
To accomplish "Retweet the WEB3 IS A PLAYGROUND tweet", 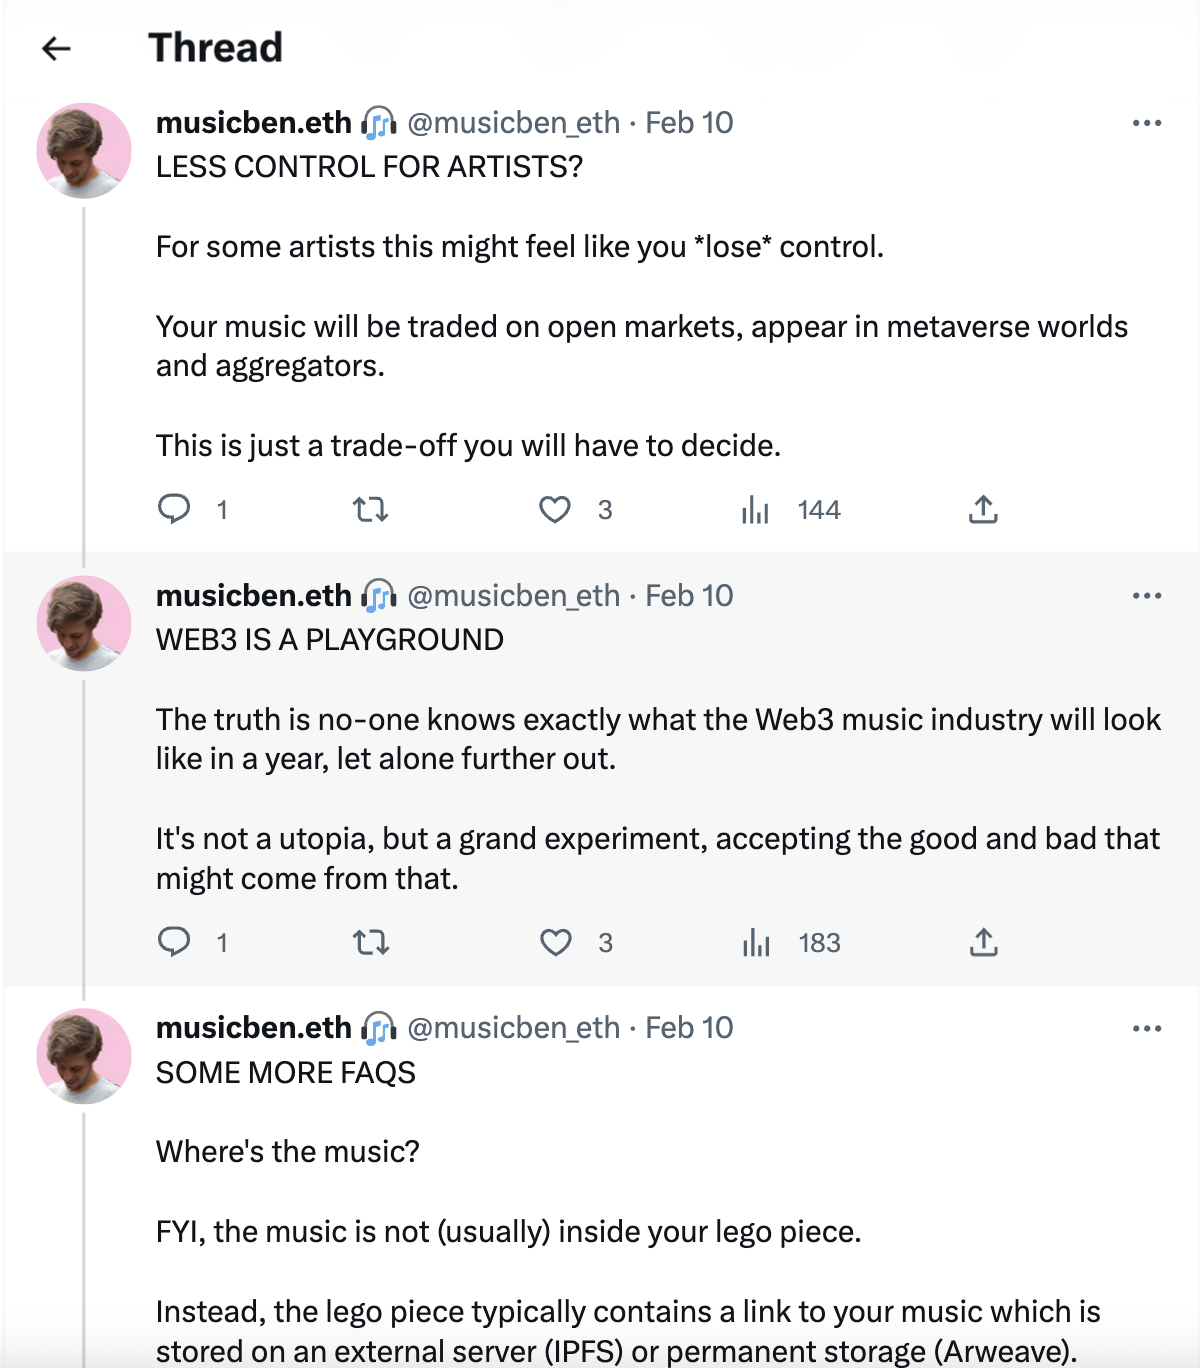I will 371,943.
